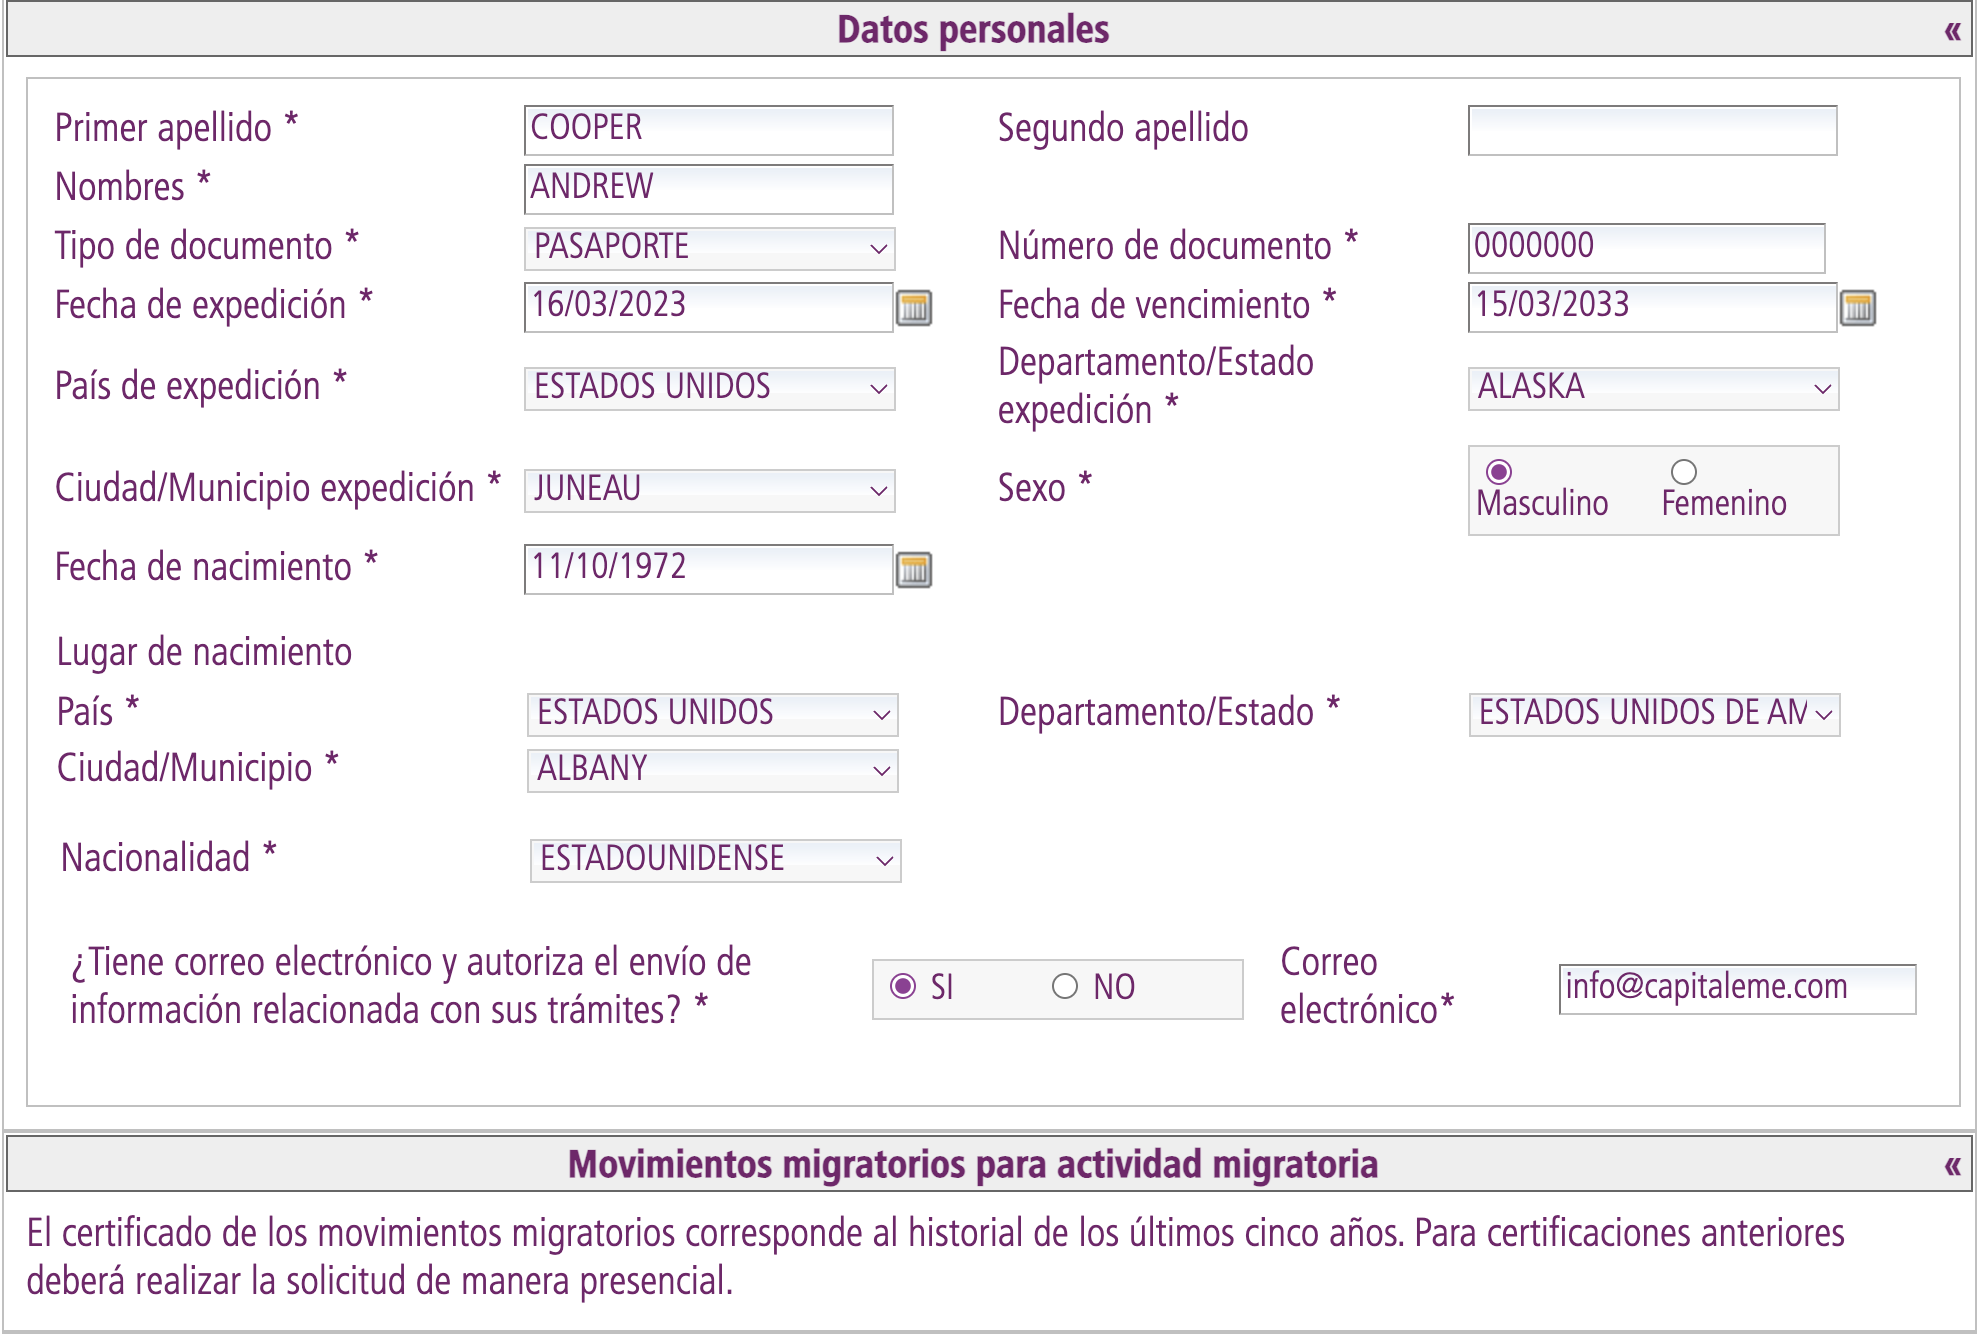Open calendar for Fecha de expedición
The width and height of the screenshot is (1982, 1334).
click(913, 308)
